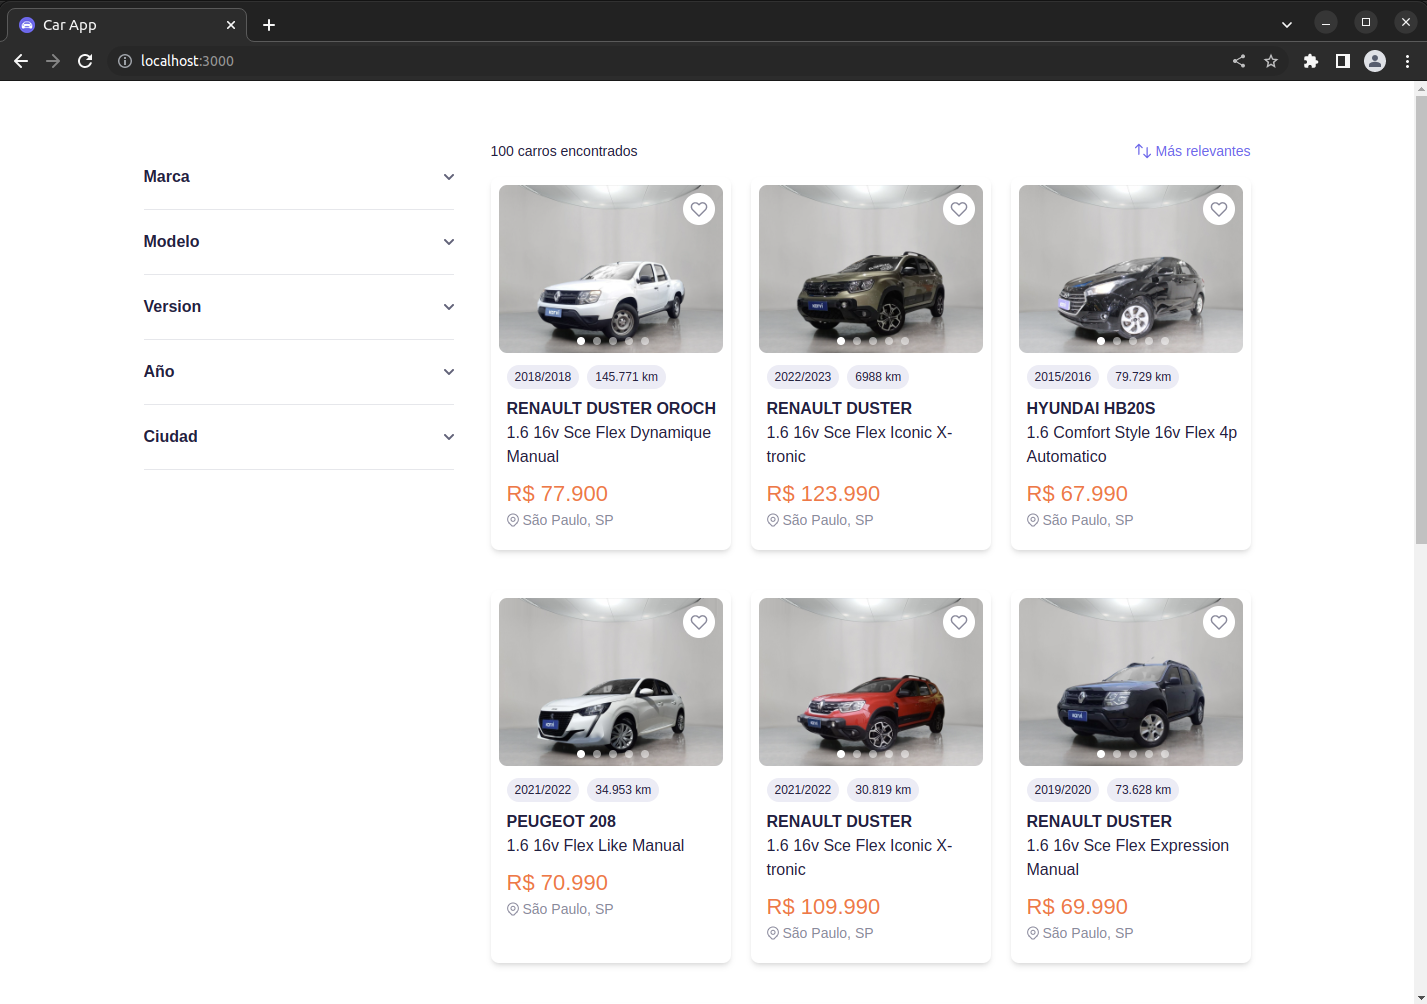Viewport: 1427px width, 1004px height.
Task: Click the R$ 70.990 price
Action: click(557, 883)
